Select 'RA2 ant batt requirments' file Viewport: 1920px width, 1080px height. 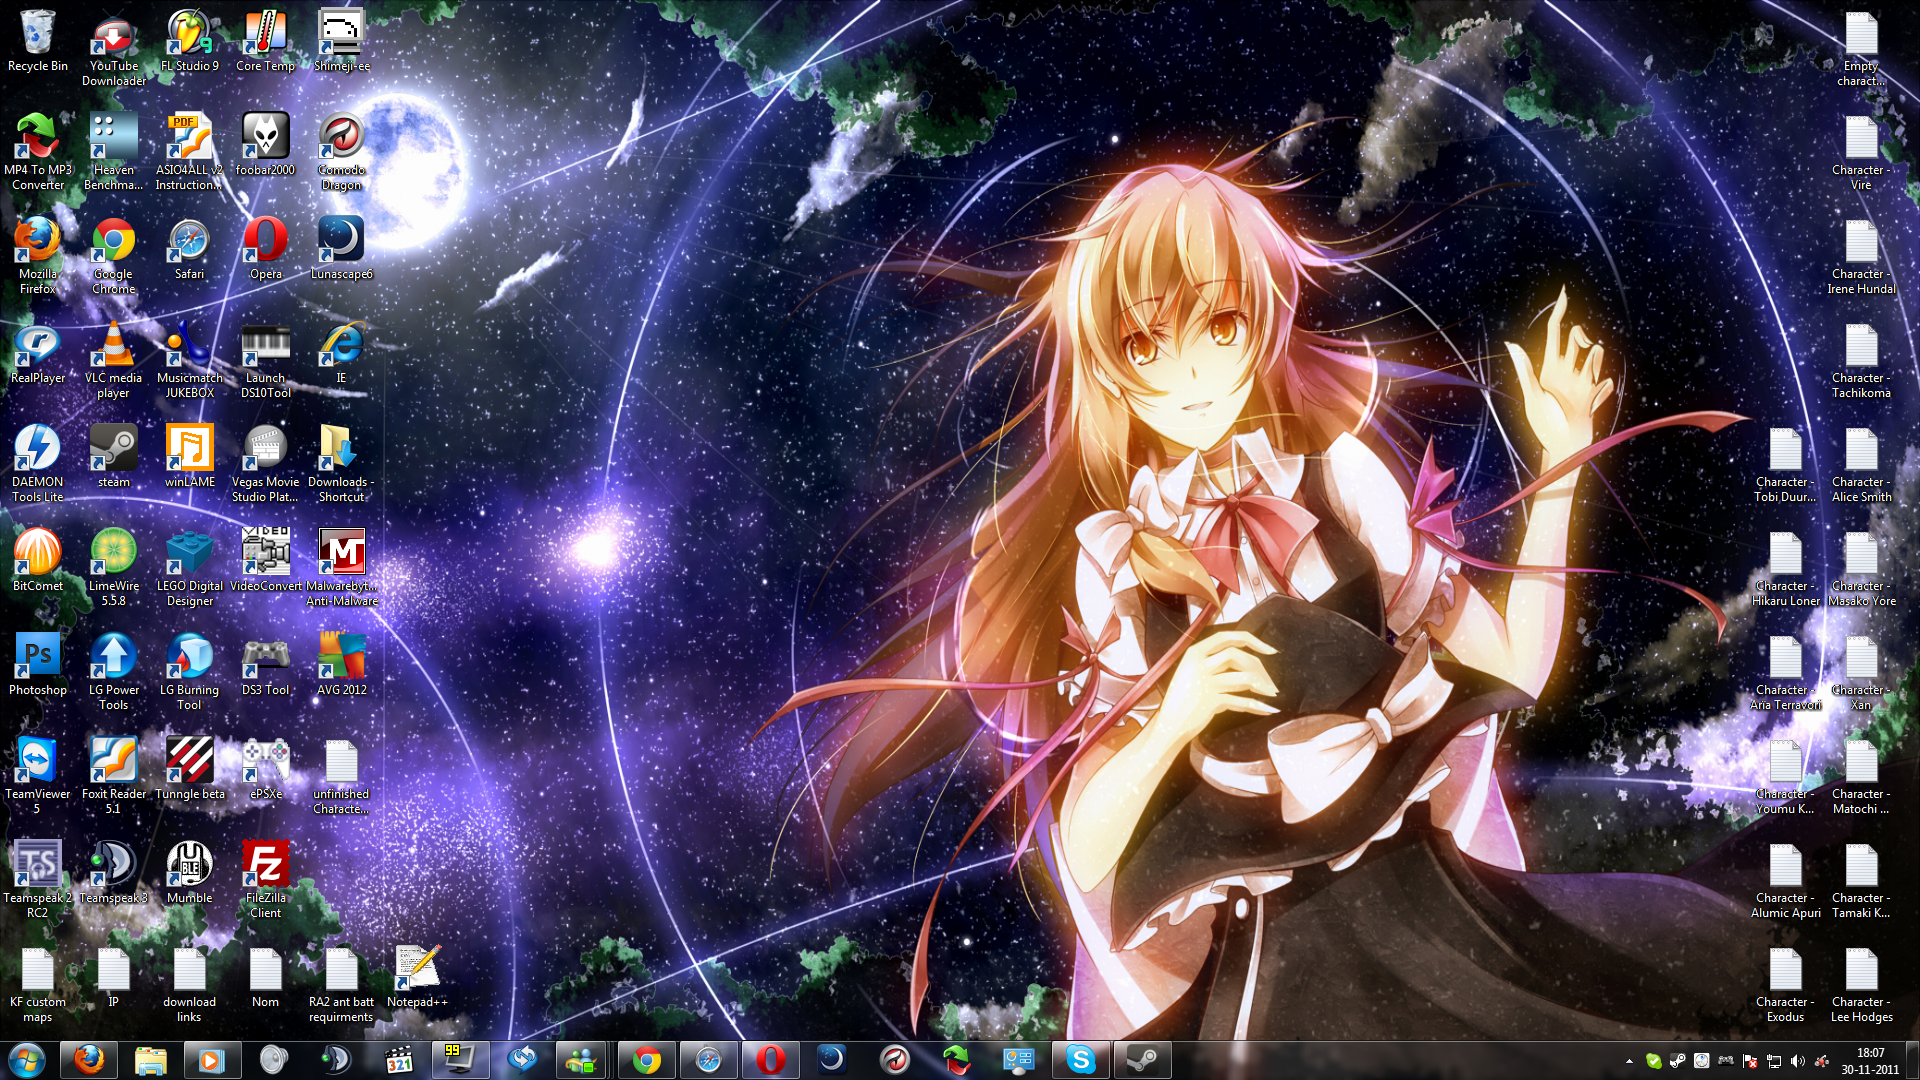tap(342, 983)
